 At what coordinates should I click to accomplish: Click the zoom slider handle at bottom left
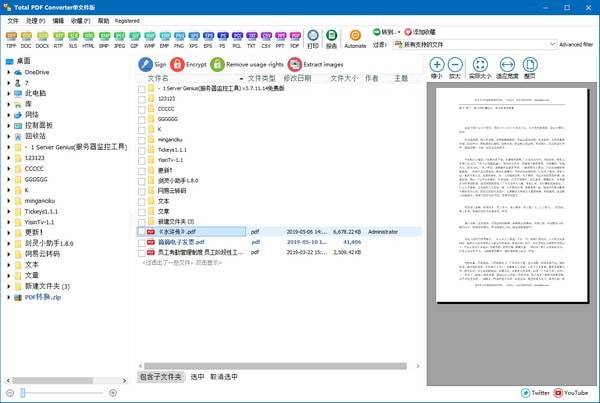click(23, 393)
